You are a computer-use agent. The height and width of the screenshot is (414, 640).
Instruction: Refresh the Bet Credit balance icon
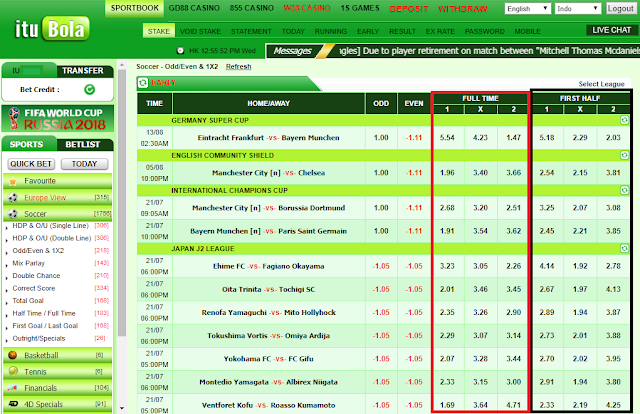pos(89,89)
